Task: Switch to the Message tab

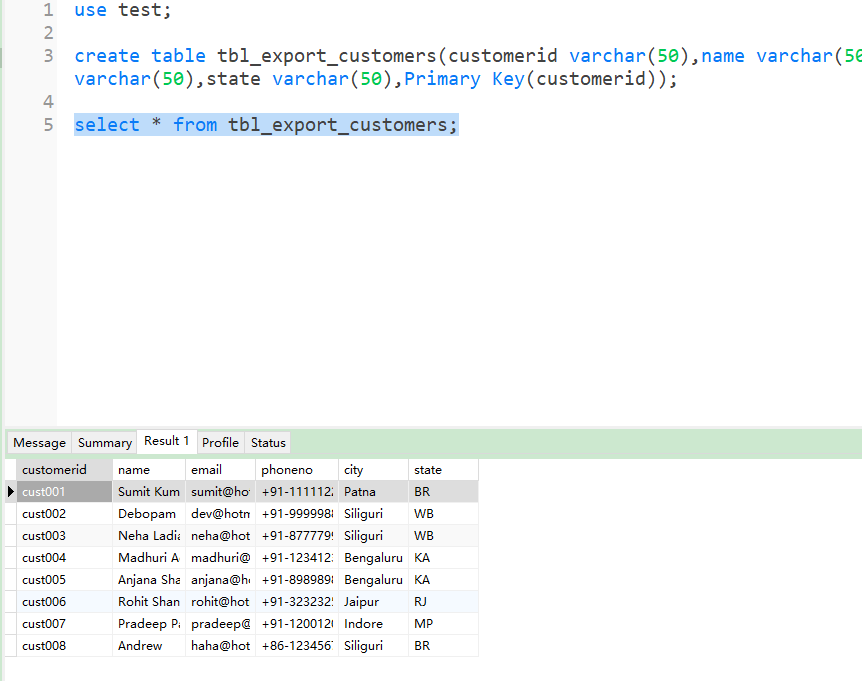Action: (x=39, y=443)
